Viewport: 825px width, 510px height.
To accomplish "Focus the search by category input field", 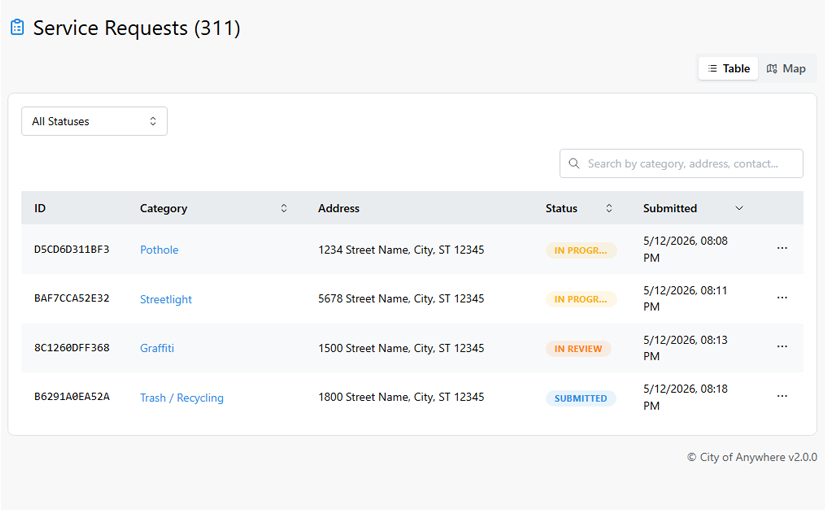I will [x=681, y=164].
